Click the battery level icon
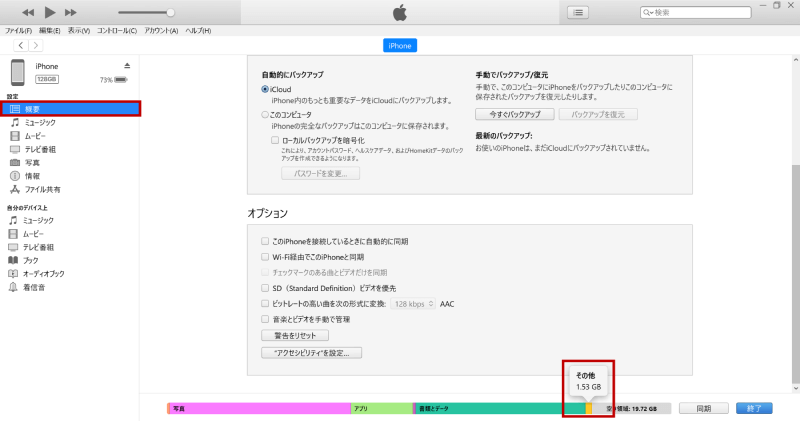 [121, 80]
